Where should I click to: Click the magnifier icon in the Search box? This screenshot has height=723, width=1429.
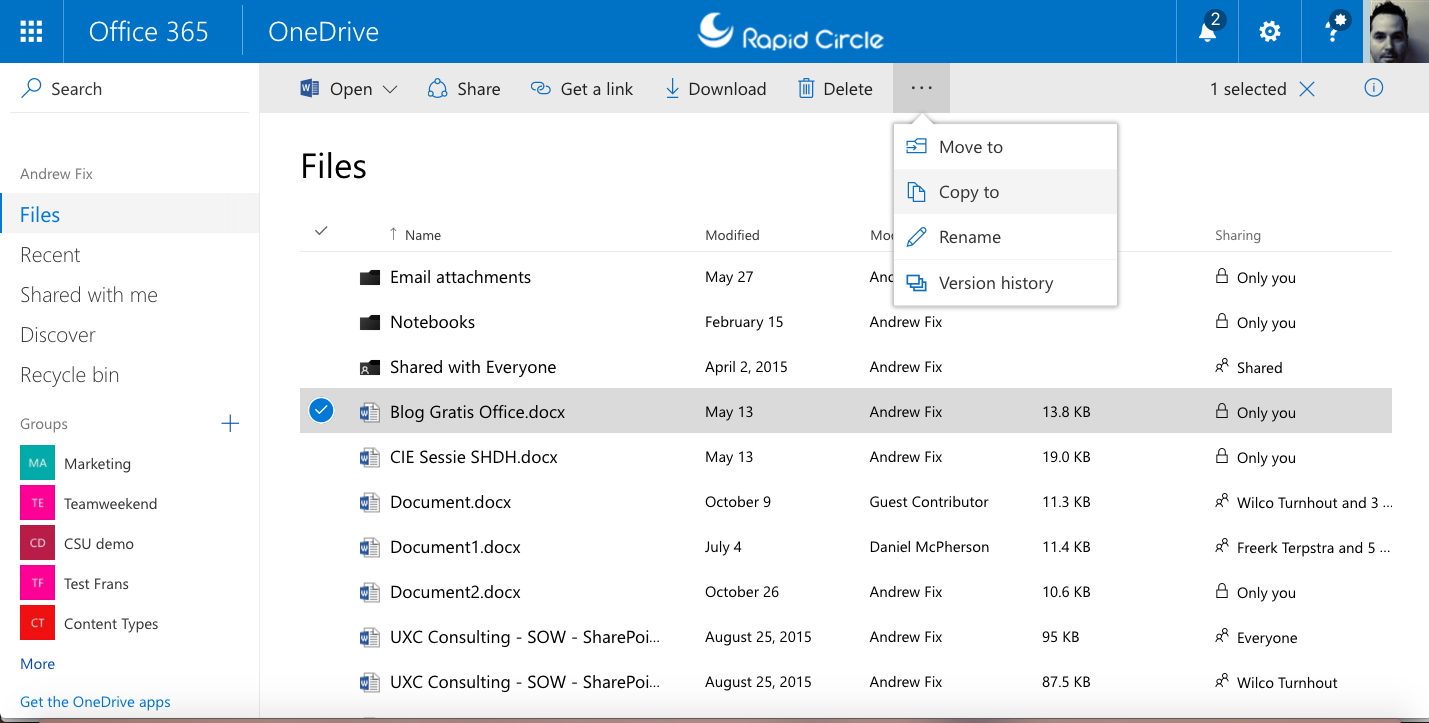click(x=32, y=88)
